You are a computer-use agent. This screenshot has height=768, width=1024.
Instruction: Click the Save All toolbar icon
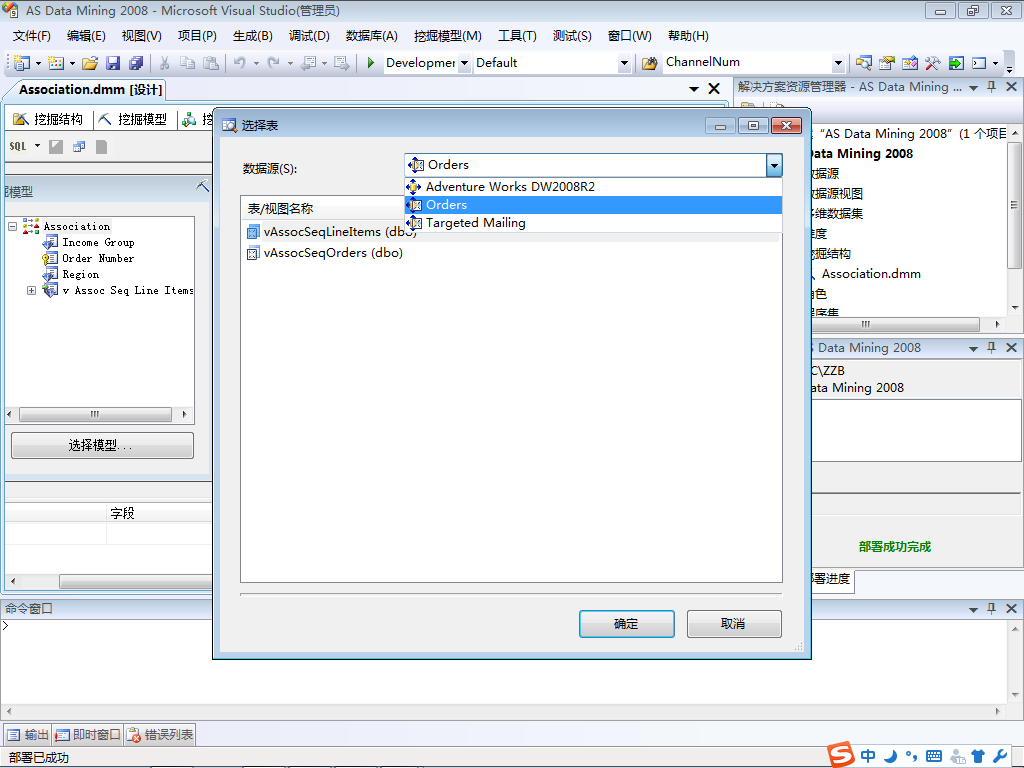tap(136, 63)
